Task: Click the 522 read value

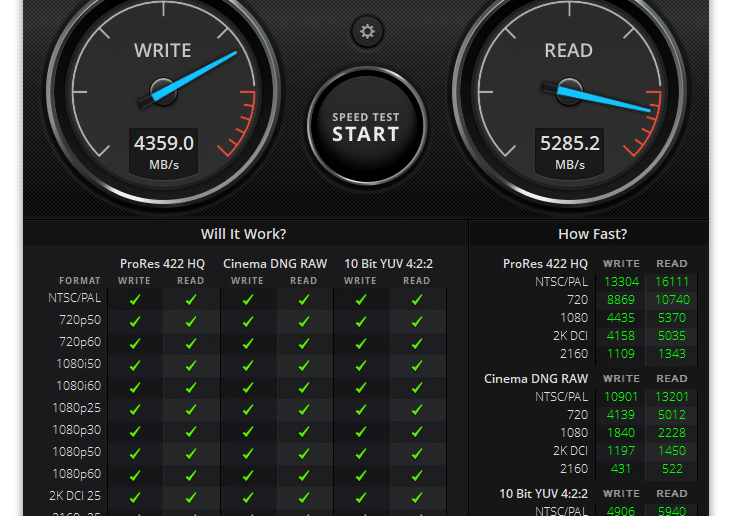Action: point(672,468)
